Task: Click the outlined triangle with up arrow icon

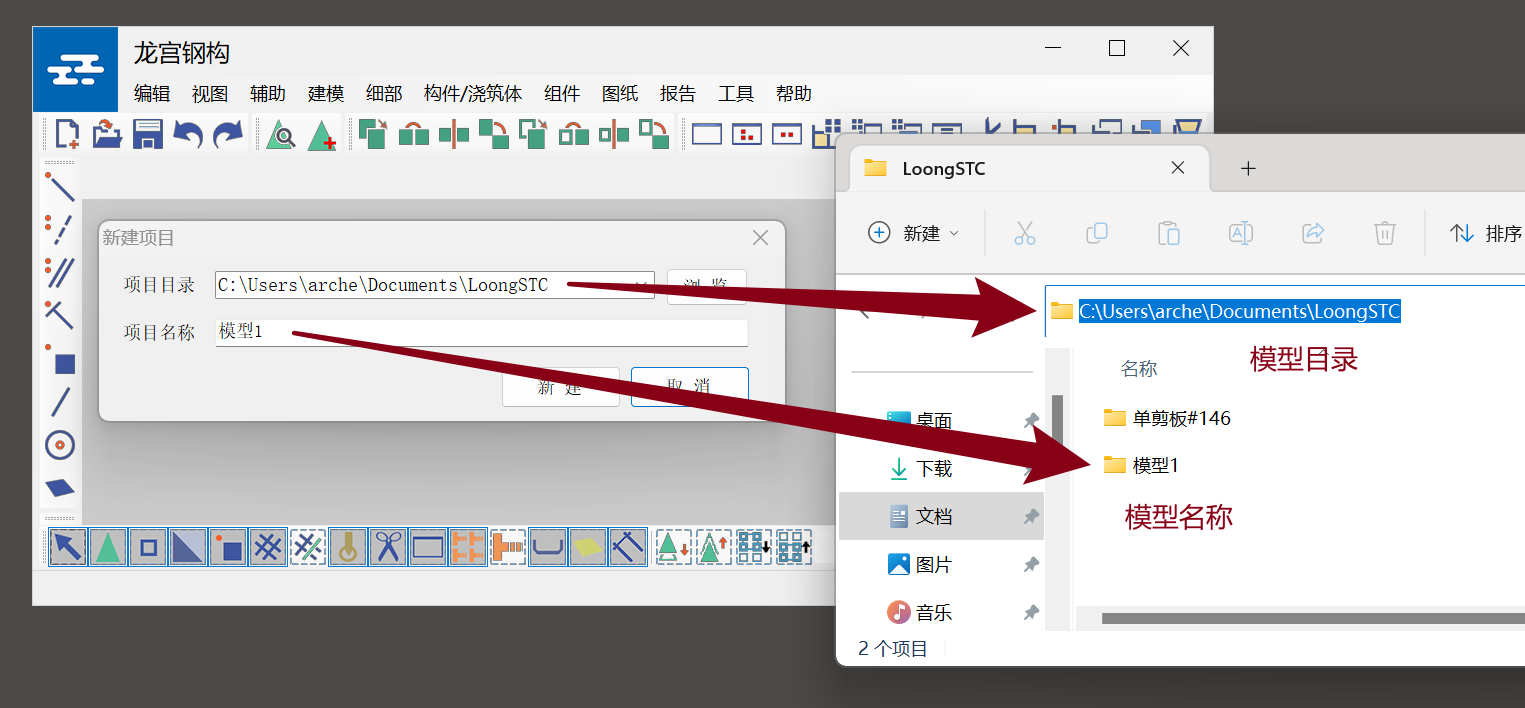Action: (713, 547)
